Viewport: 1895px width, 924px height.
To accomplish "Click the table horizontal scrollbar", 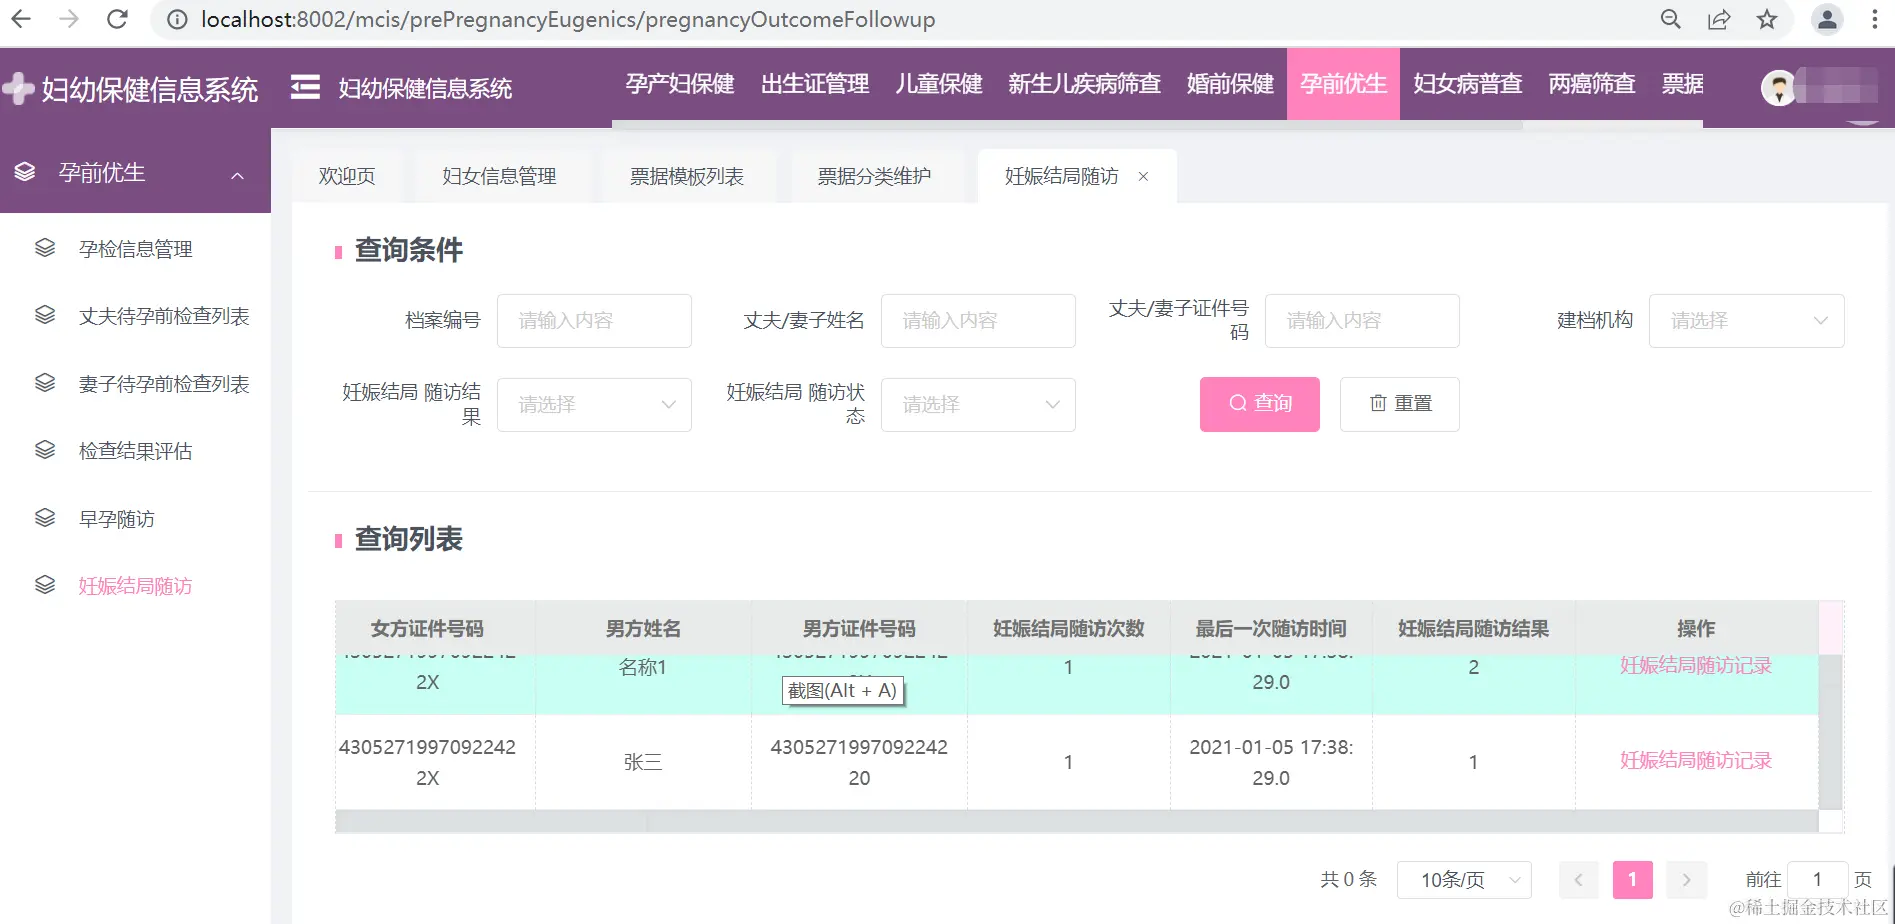I will point(1077,822).
